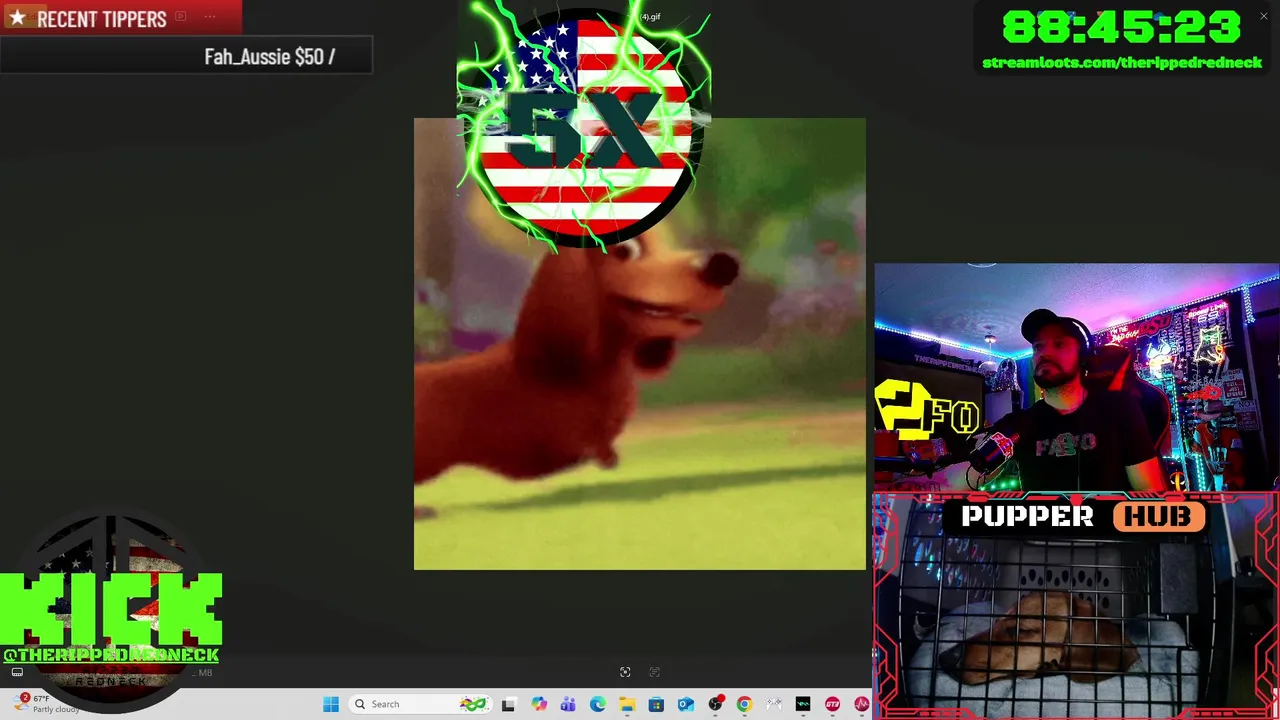The width and height of the screenshot is (1280, 720).
Task: Click the Fah_Aussie $50 tipper ticker
Action: coord(269,57)
